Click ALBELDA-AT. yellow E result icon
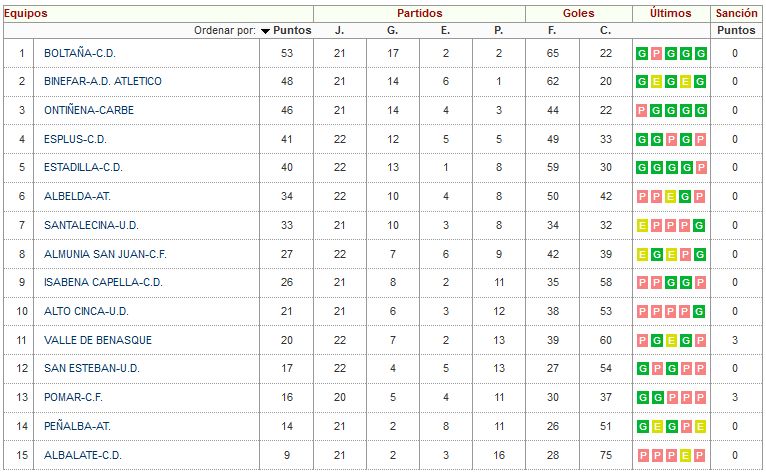The image size is (766, 476). (x=671, y=196)
